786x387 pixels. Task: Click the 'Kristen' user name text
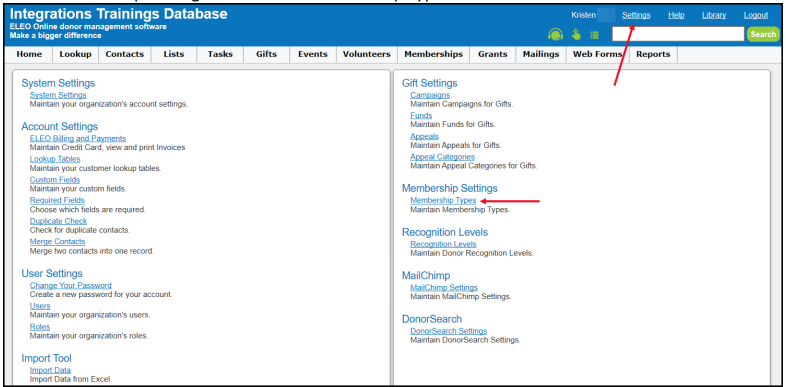pyautogui.click(x=583, y=15)
